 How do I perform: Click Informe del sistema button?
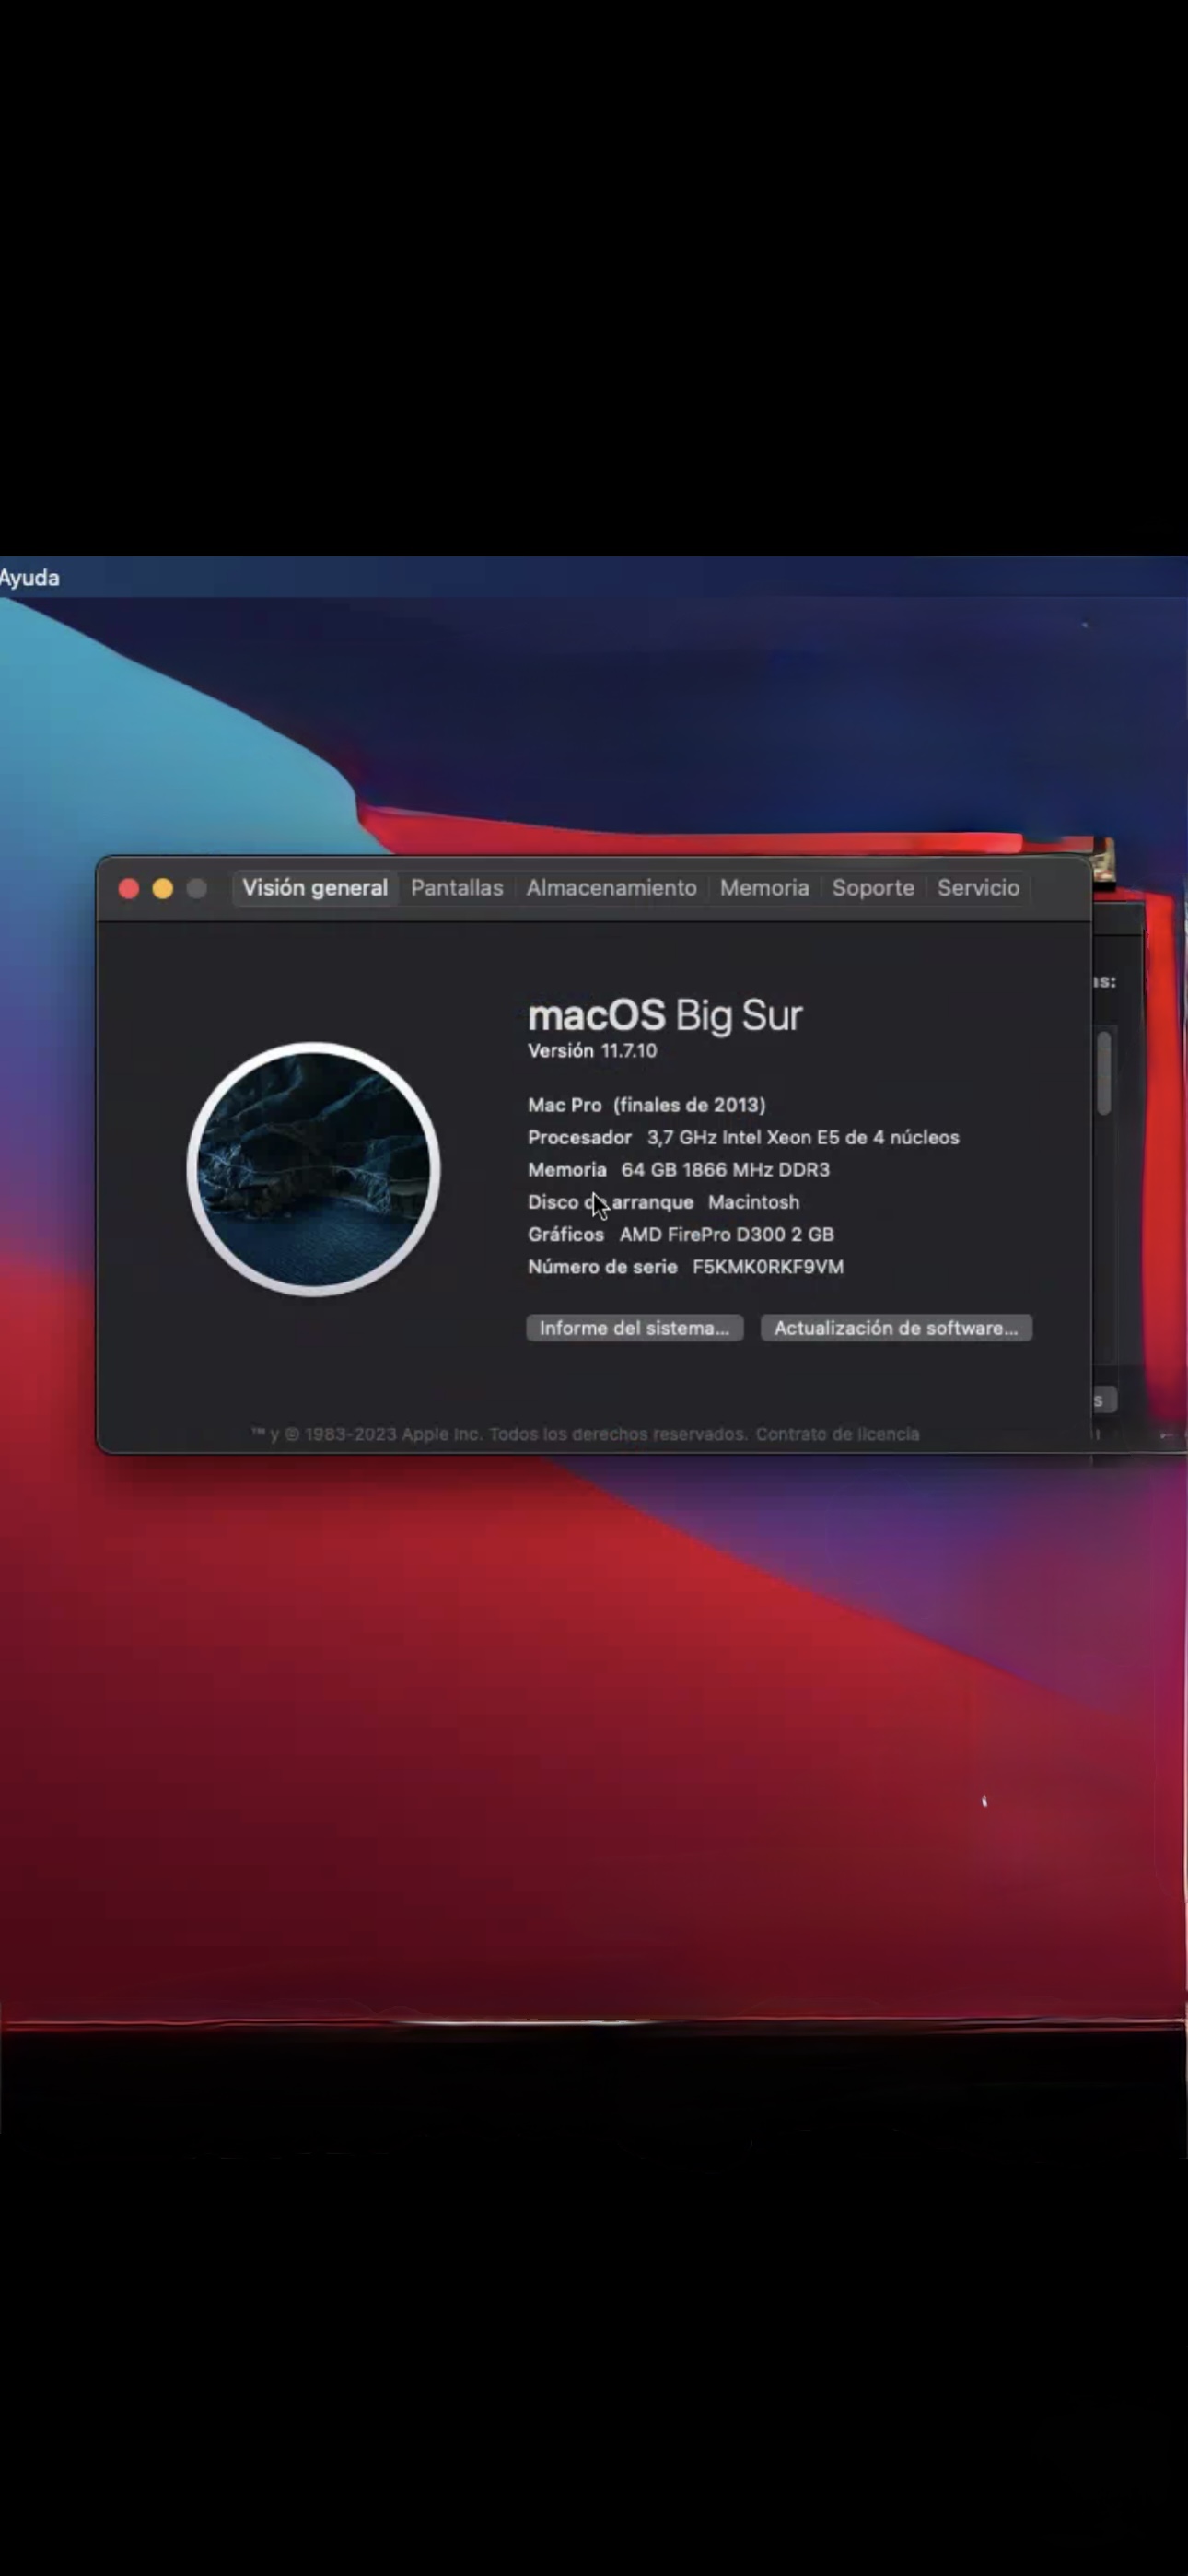pyautogui.click(x=635, y=1328)
